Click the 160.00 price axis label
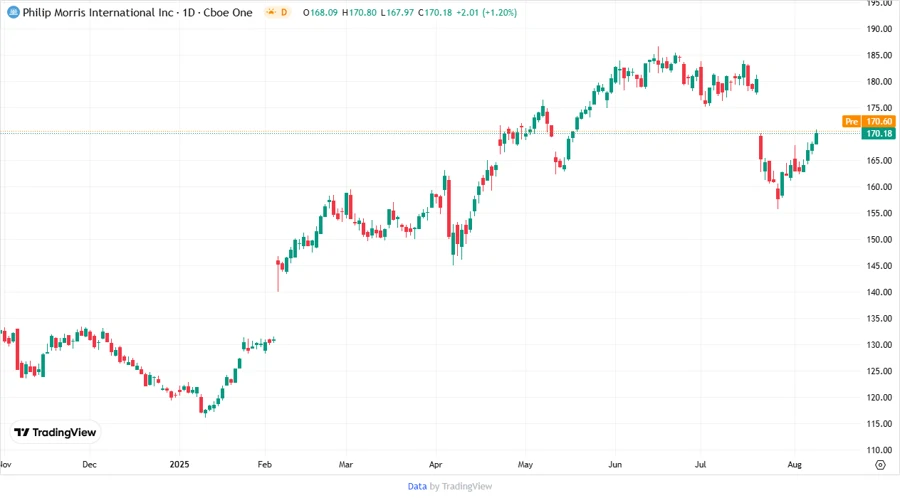The height and width of the screenshot is (498, 900). 879,186
